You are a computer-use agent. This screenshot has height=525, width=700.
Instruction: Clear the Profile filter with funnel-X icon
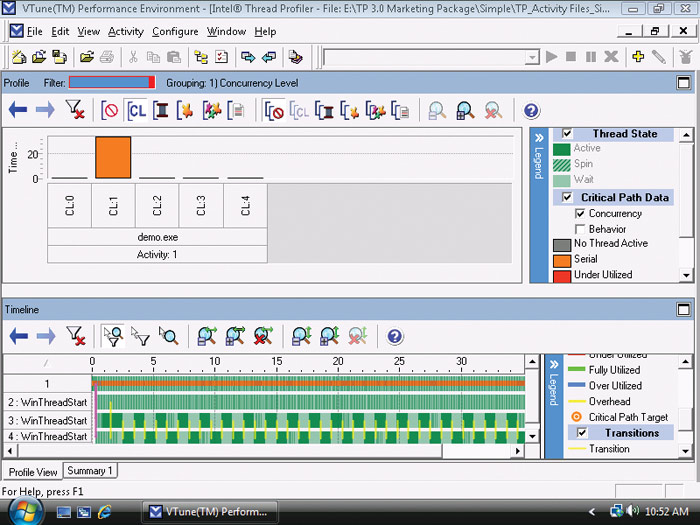tap(75, 110)
